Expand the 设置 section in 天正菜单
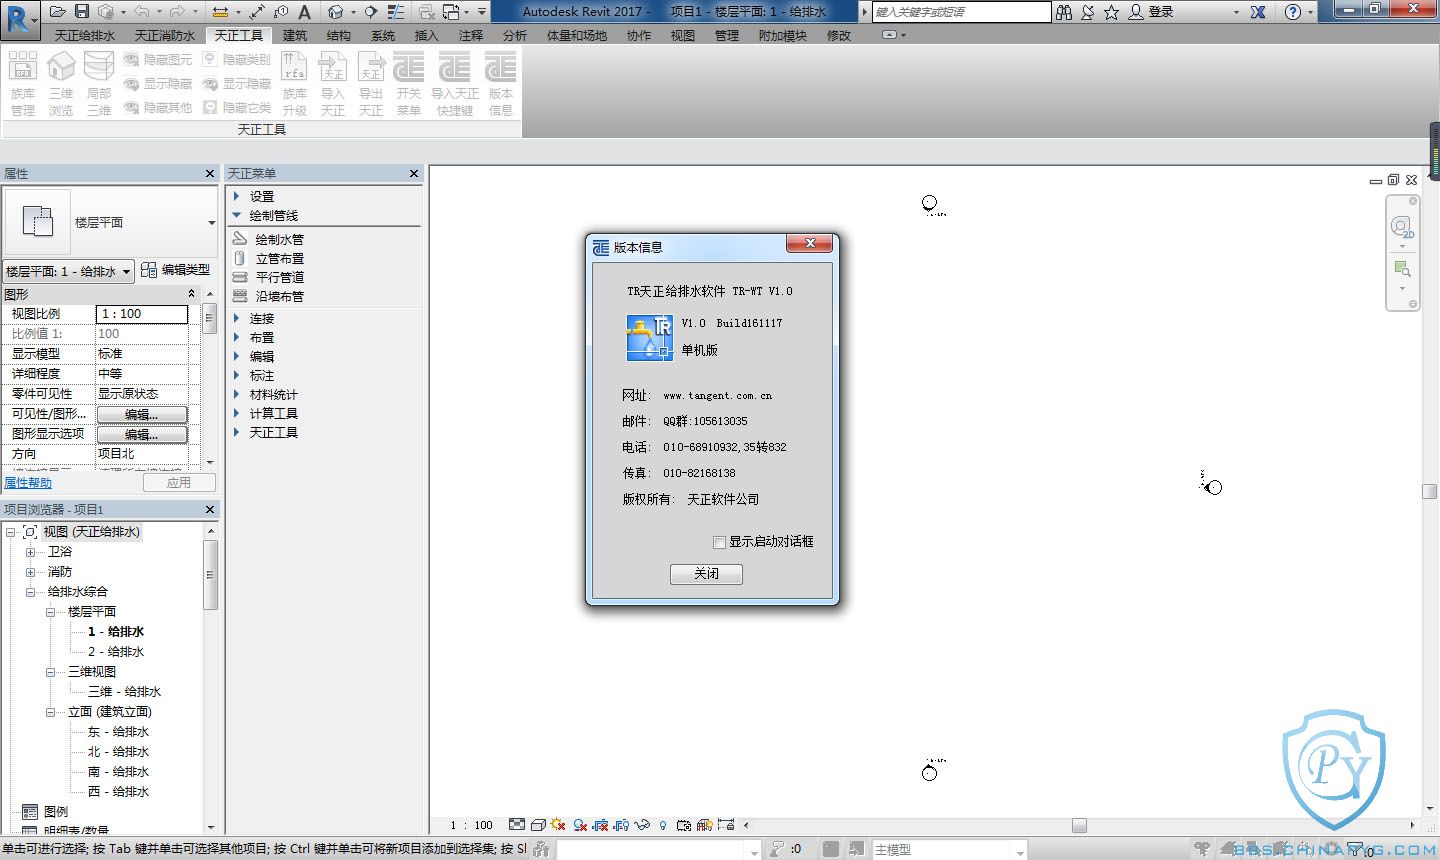 pyautogui.click(x=237, y=196)
